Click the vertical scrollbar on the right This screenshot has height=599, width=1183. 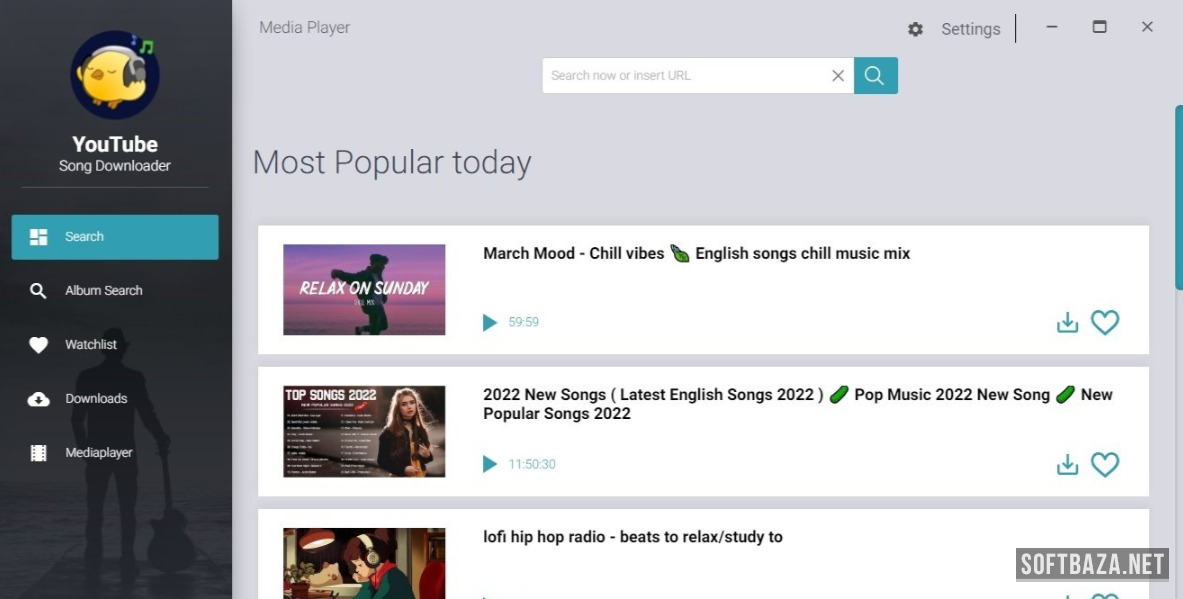[x=1178, y=200]
